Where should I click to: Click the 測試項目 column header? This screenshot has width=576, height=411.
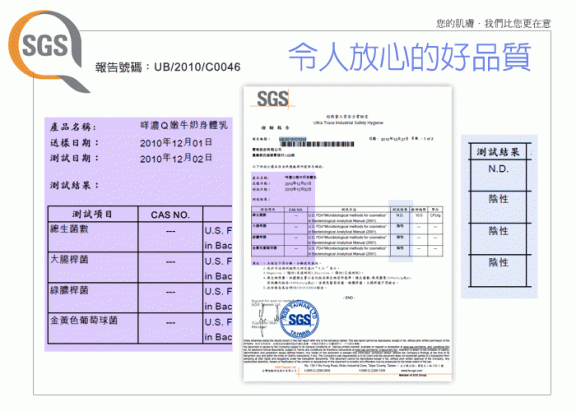pyautogui.click(x=93, y=214)
